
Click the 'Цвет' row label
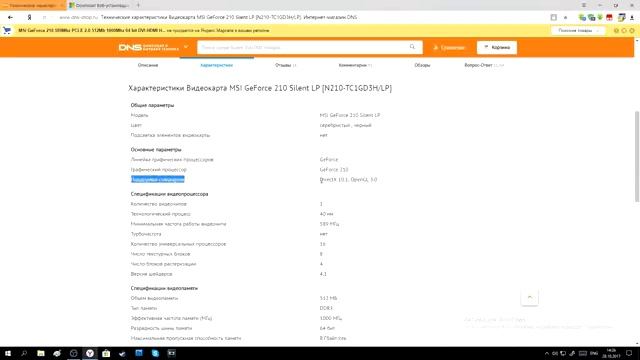(x=136, y=125)
